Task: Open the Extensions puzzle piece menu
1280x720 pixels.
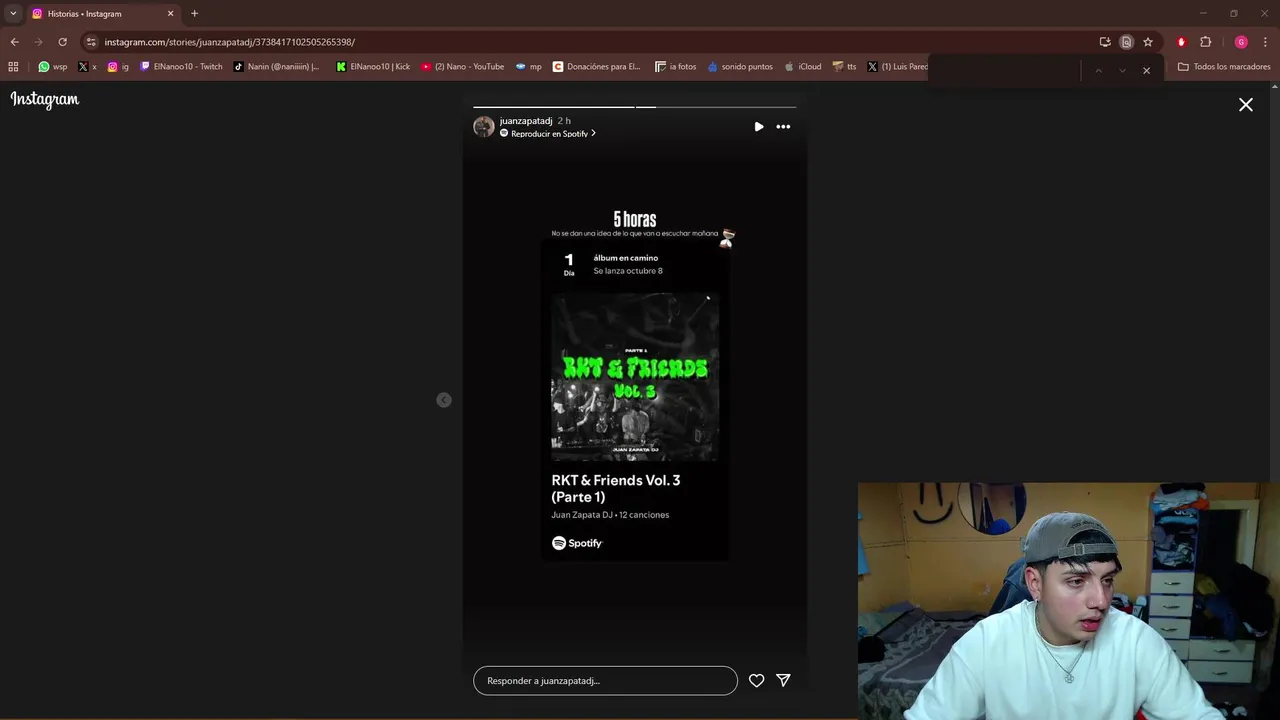Action: tap(1205, 42)
